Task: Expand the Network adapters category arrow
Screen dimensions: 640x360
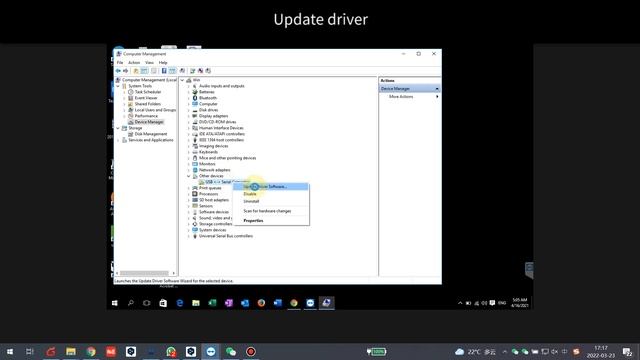Action: pyautogui.click(x=189, y=170)
